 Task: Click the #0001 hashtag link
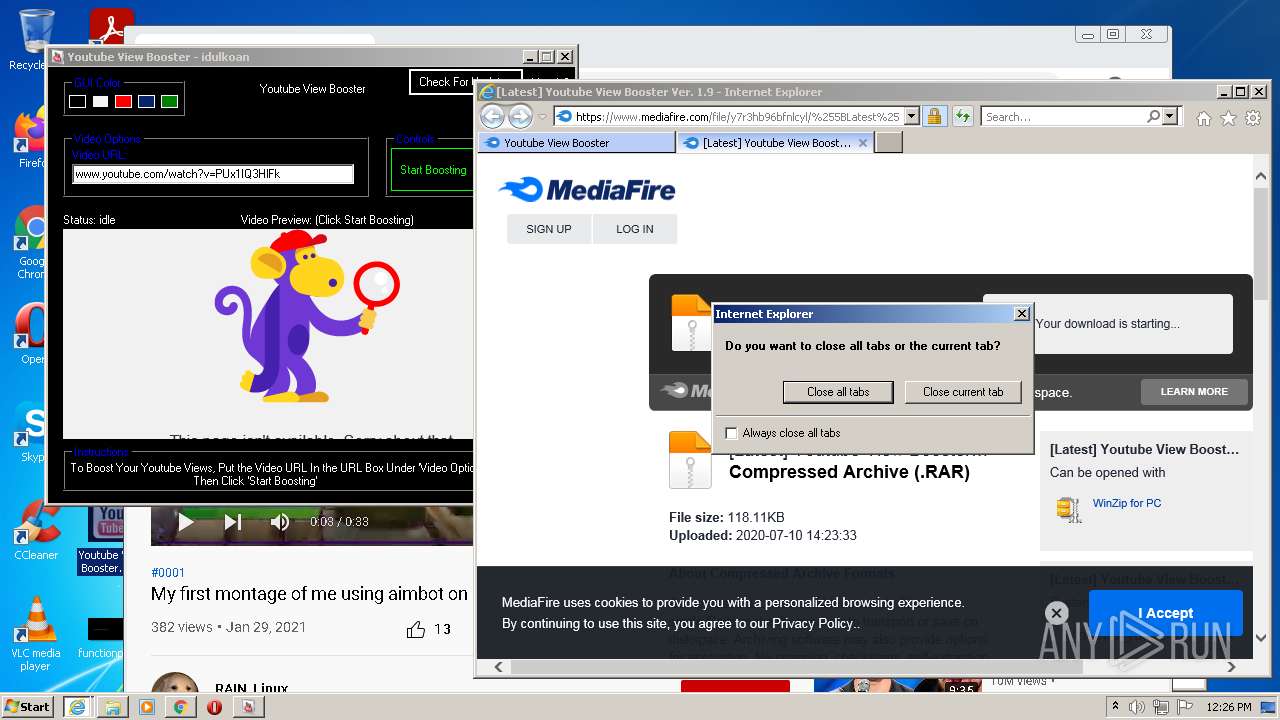(x=168, y=573)
